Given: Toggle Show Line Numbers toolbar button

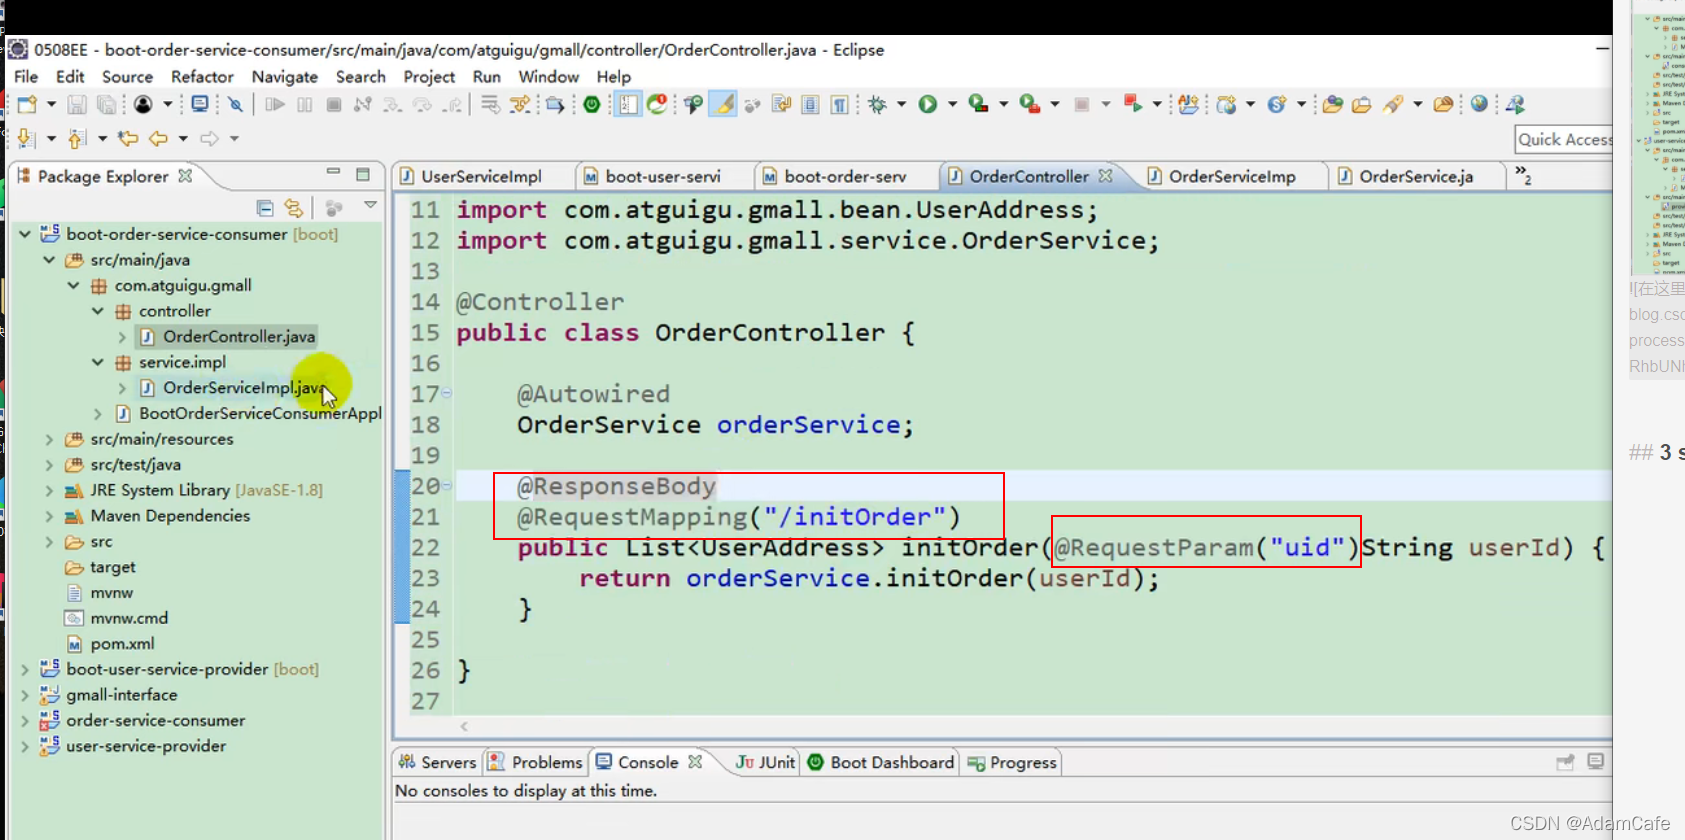Looking at the screenshot, I should 628,104.
